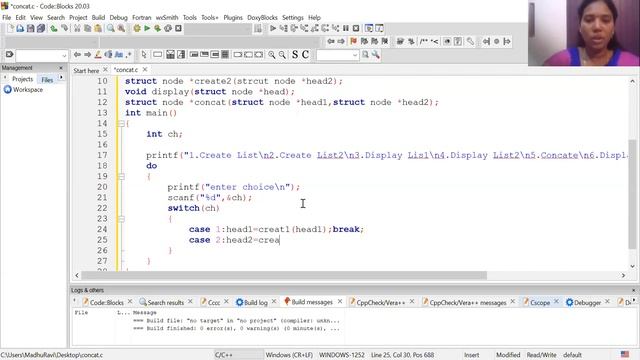Image resolution: width=640 pixels, height=360 pixels.
Task: Click the WINDOWS-1252 encoding in status bar
Action: 342,355
